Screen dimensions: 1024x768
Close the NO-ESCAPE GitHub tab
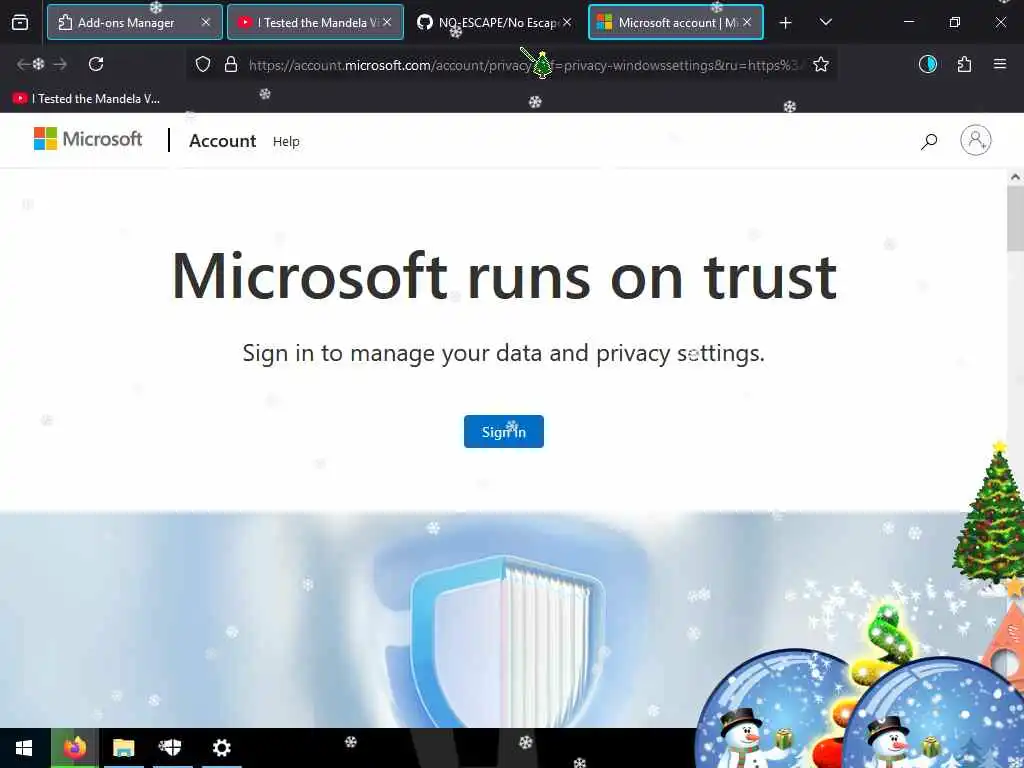point(567,22)
